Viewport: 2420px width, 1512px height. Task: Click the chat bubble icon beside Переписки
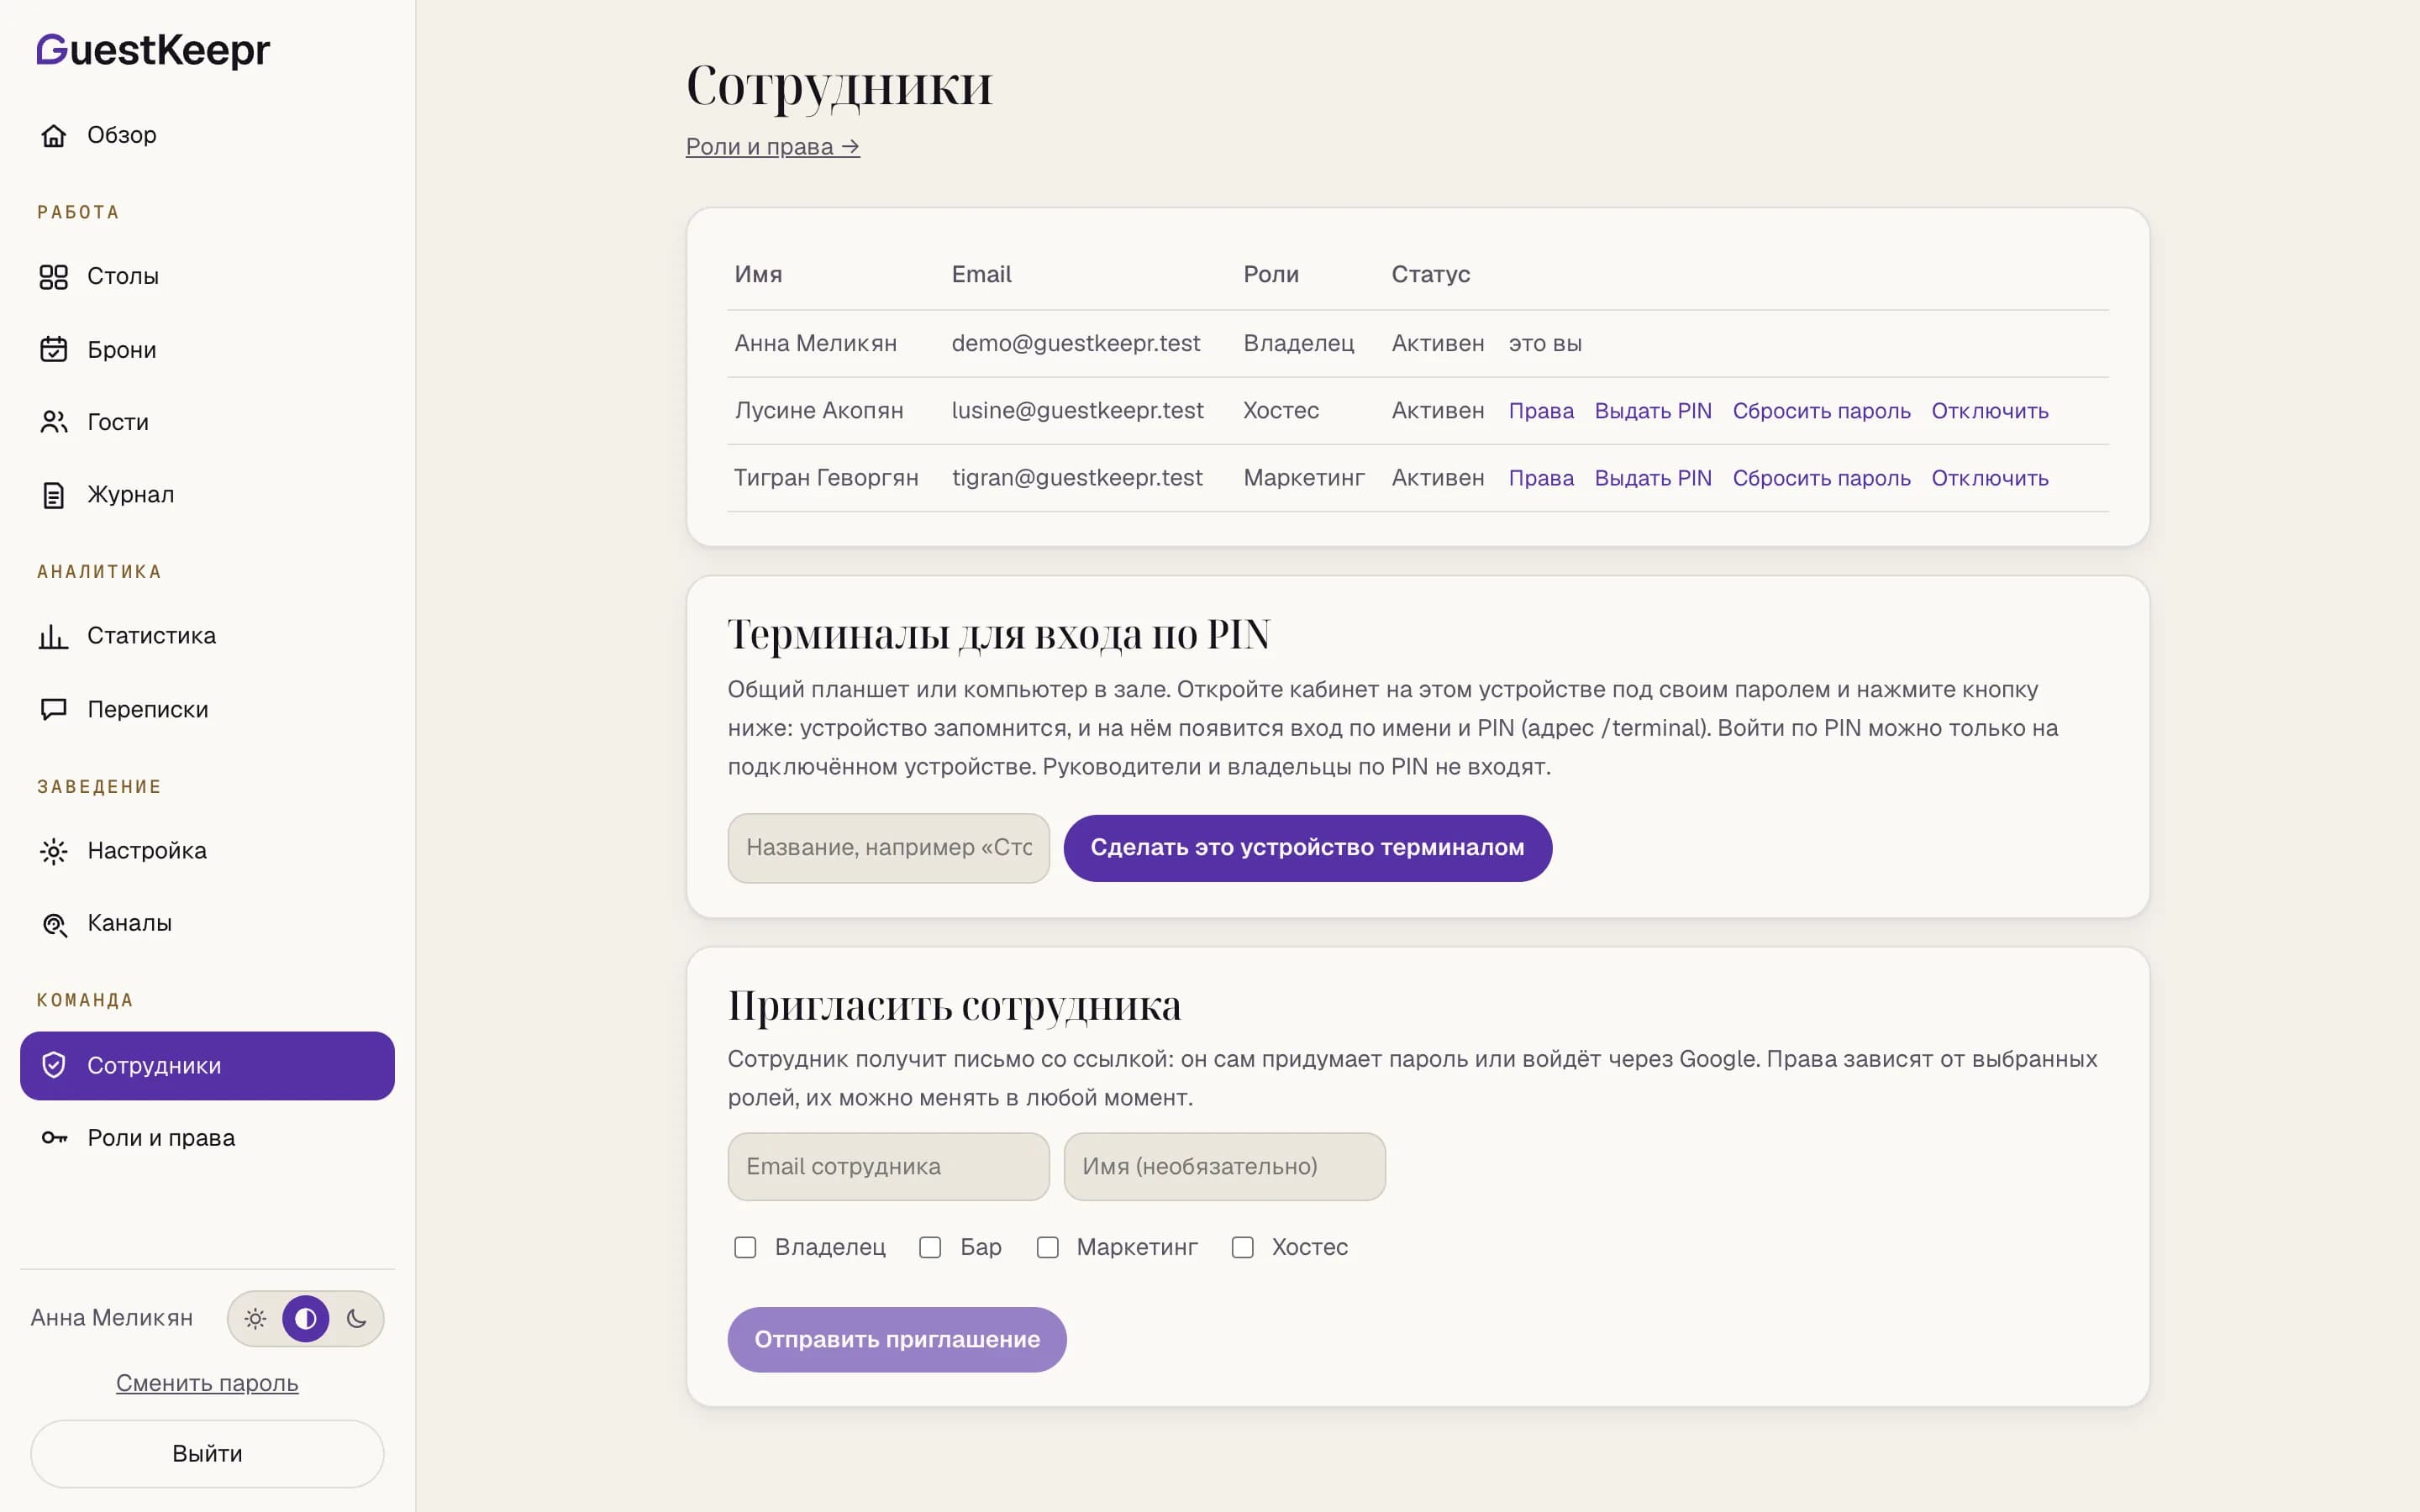click(x=54, y=709)
